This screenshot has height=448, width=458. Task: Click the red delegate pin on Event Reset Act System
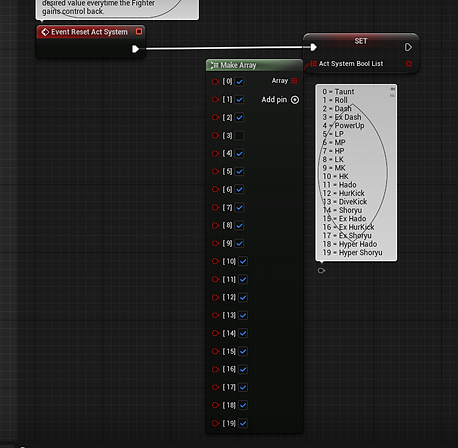[139, 32]
